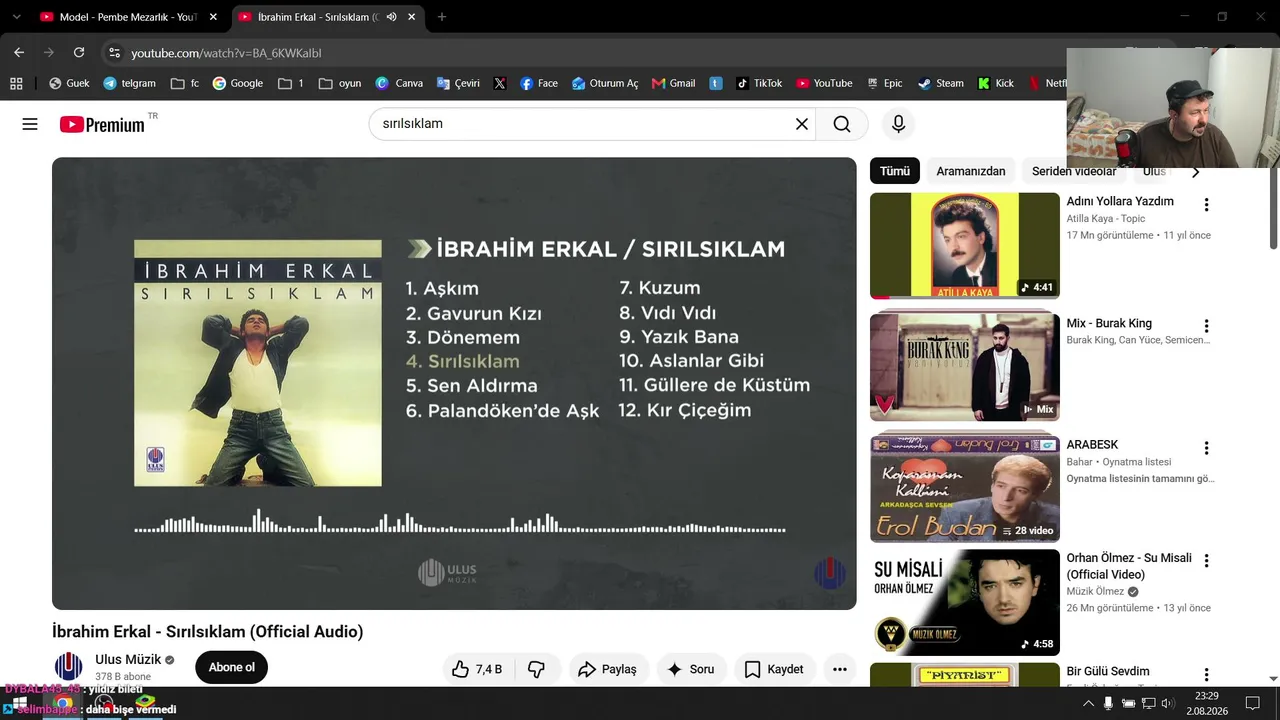Open the Mix - Burak King thumbnail
Screen dimensions: 1280x720
(965, 367)
